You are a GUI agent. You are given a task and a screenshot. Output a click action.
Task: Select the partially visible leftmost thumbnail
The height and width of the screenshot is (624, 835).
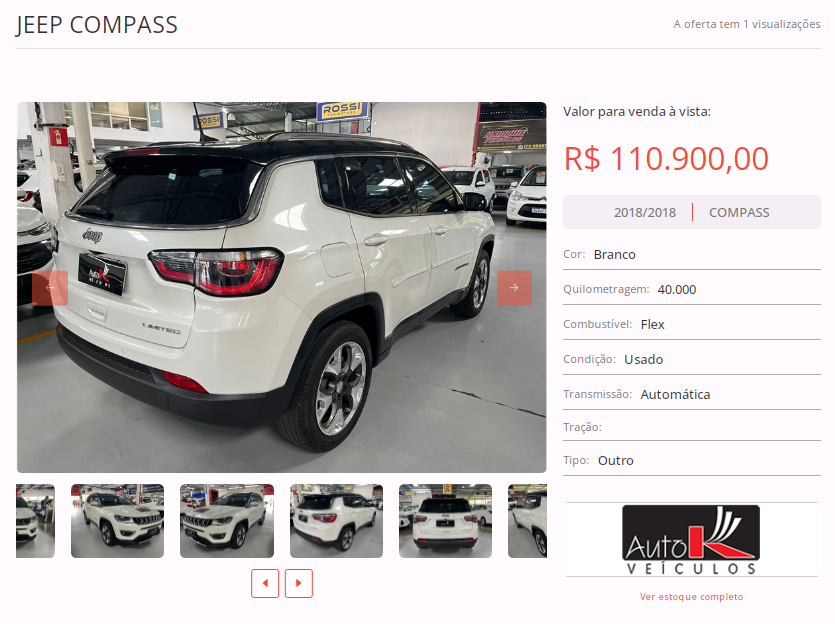[x=36, y=521]
